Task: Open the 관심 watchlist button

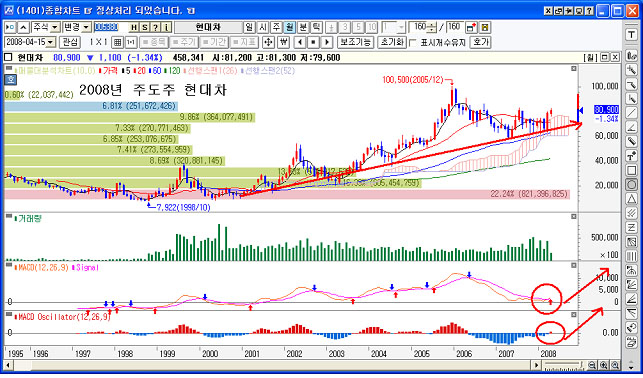Action: pyautogui.click(x=71, y=42)
